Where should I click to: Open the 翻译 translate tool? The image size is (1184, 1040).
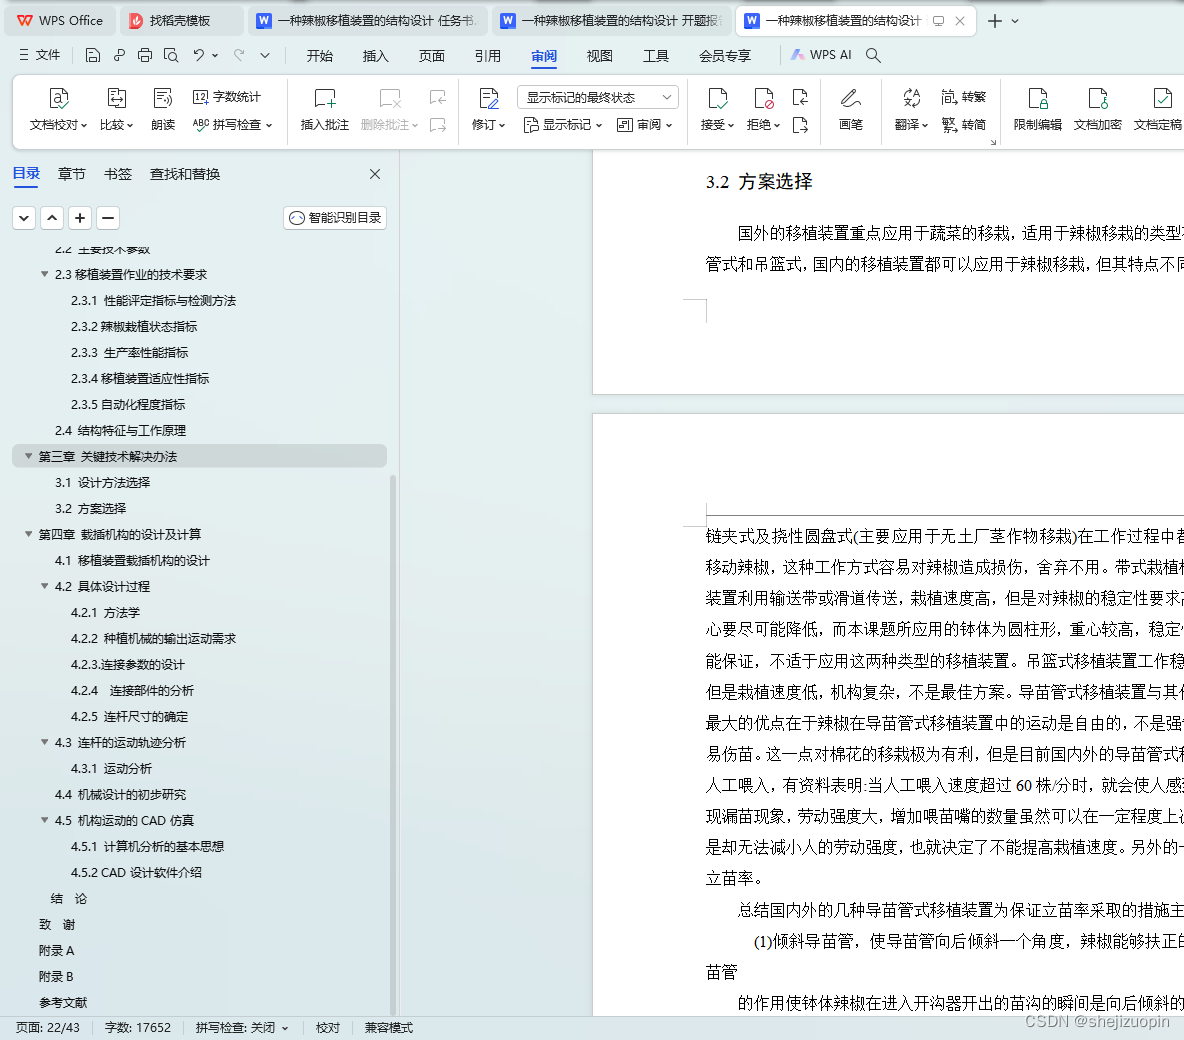pyautogui.click(x=911, y=110)
